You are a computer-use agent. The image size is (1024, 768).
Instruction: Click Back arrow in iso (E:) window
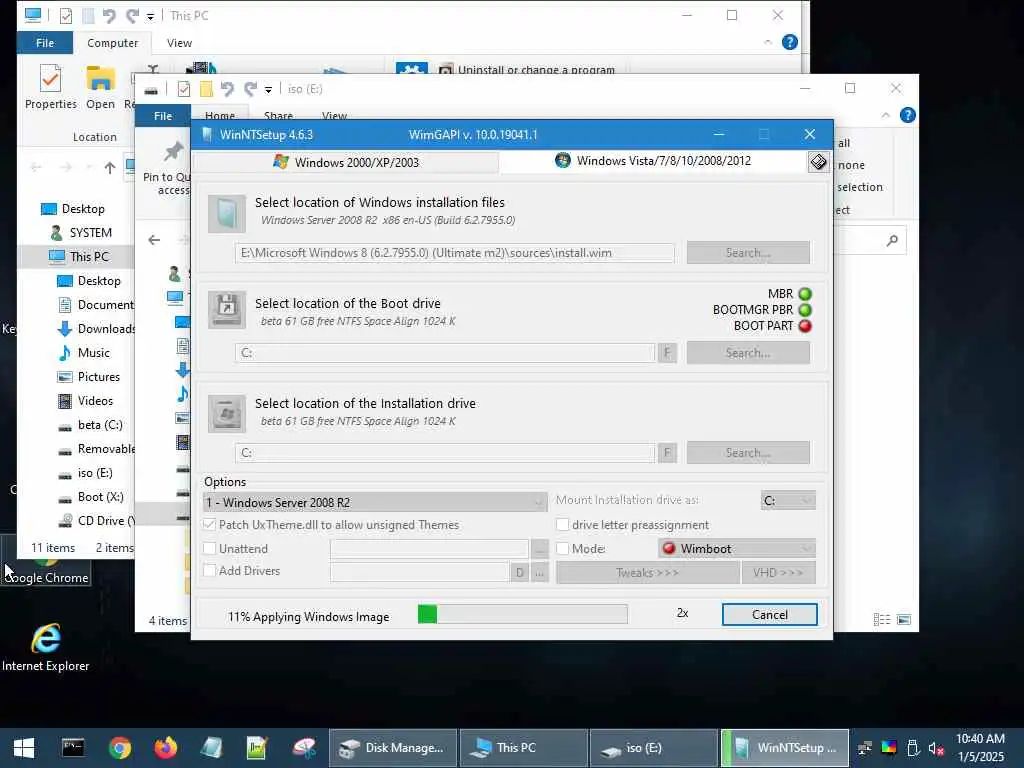pos(154,240)
